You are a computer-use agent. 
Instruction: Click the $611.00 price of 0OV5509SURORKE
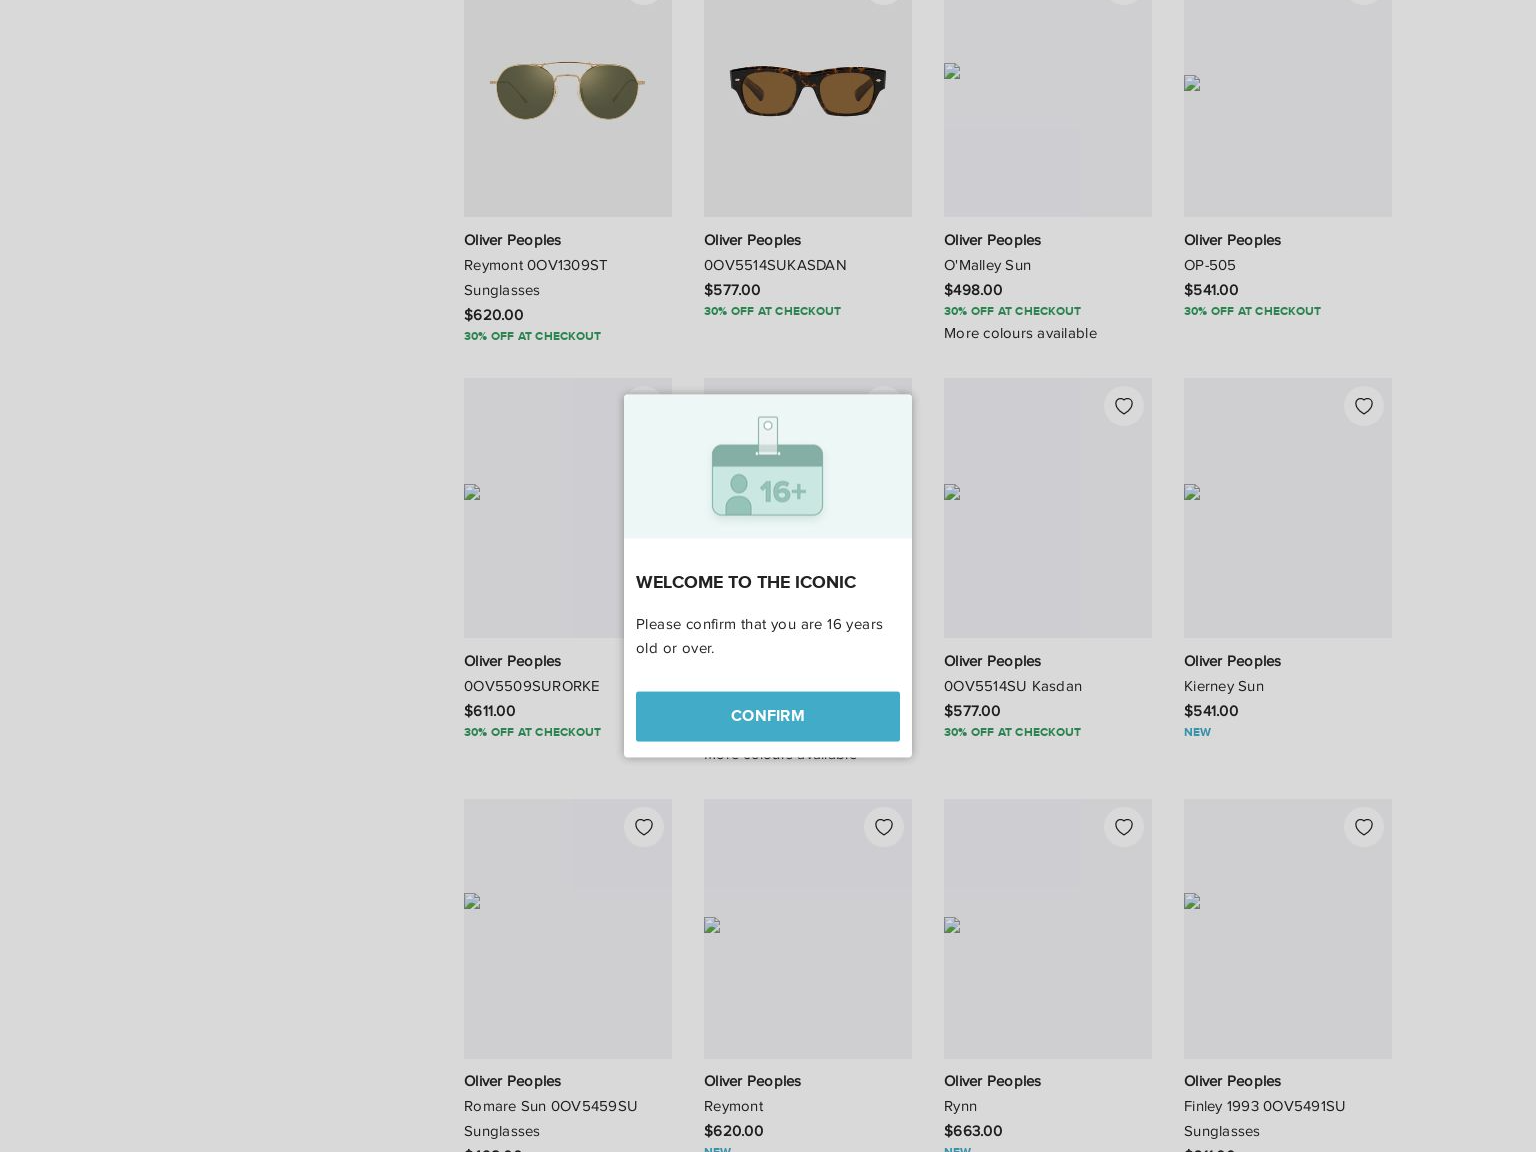[x=490, y=711]
